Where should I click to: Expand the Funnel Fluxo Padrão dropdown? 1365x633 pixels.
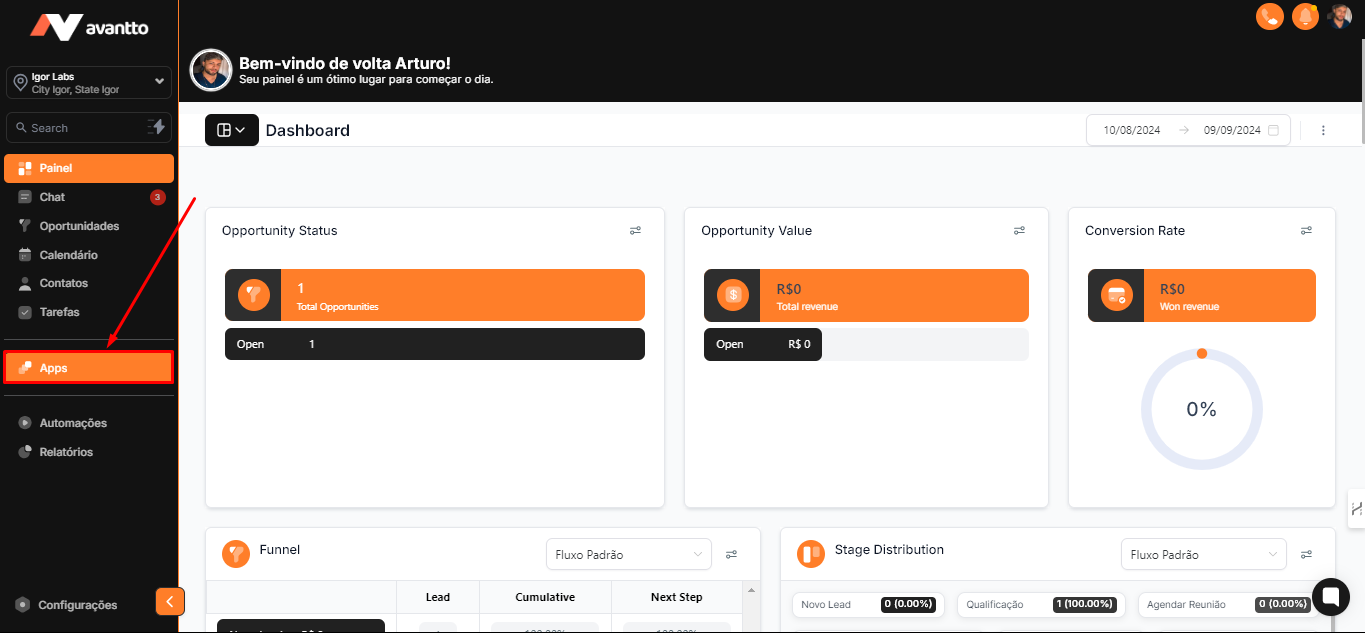(627, 554)
